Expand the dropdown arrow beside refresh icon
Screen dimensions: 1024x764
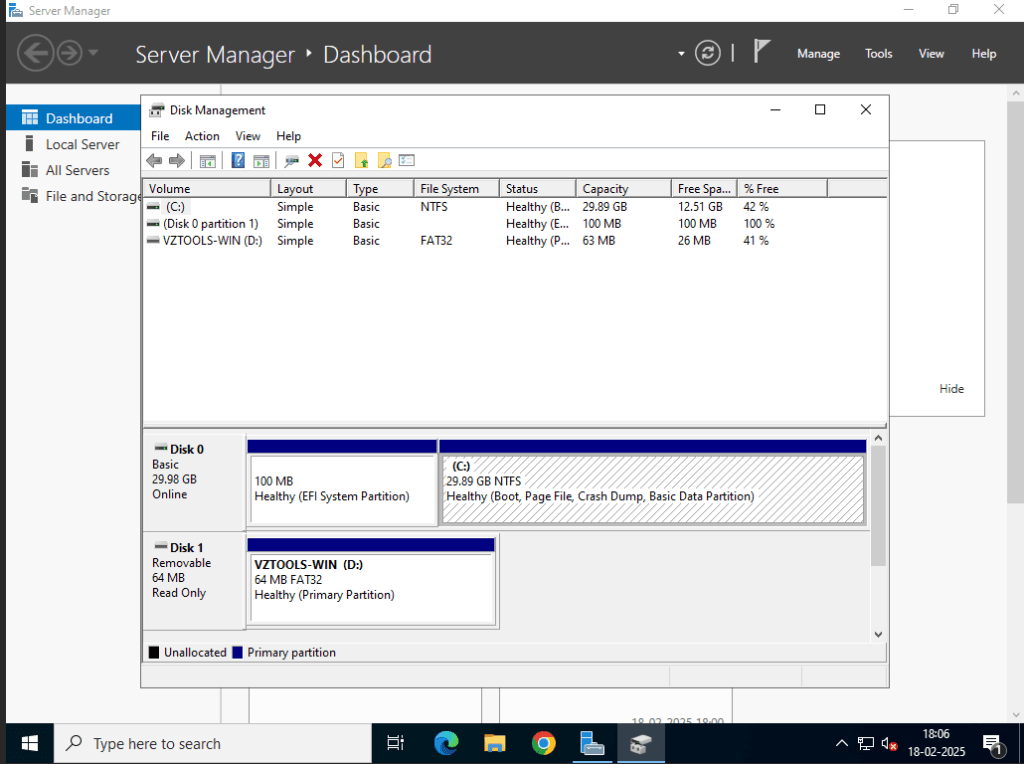681,54
